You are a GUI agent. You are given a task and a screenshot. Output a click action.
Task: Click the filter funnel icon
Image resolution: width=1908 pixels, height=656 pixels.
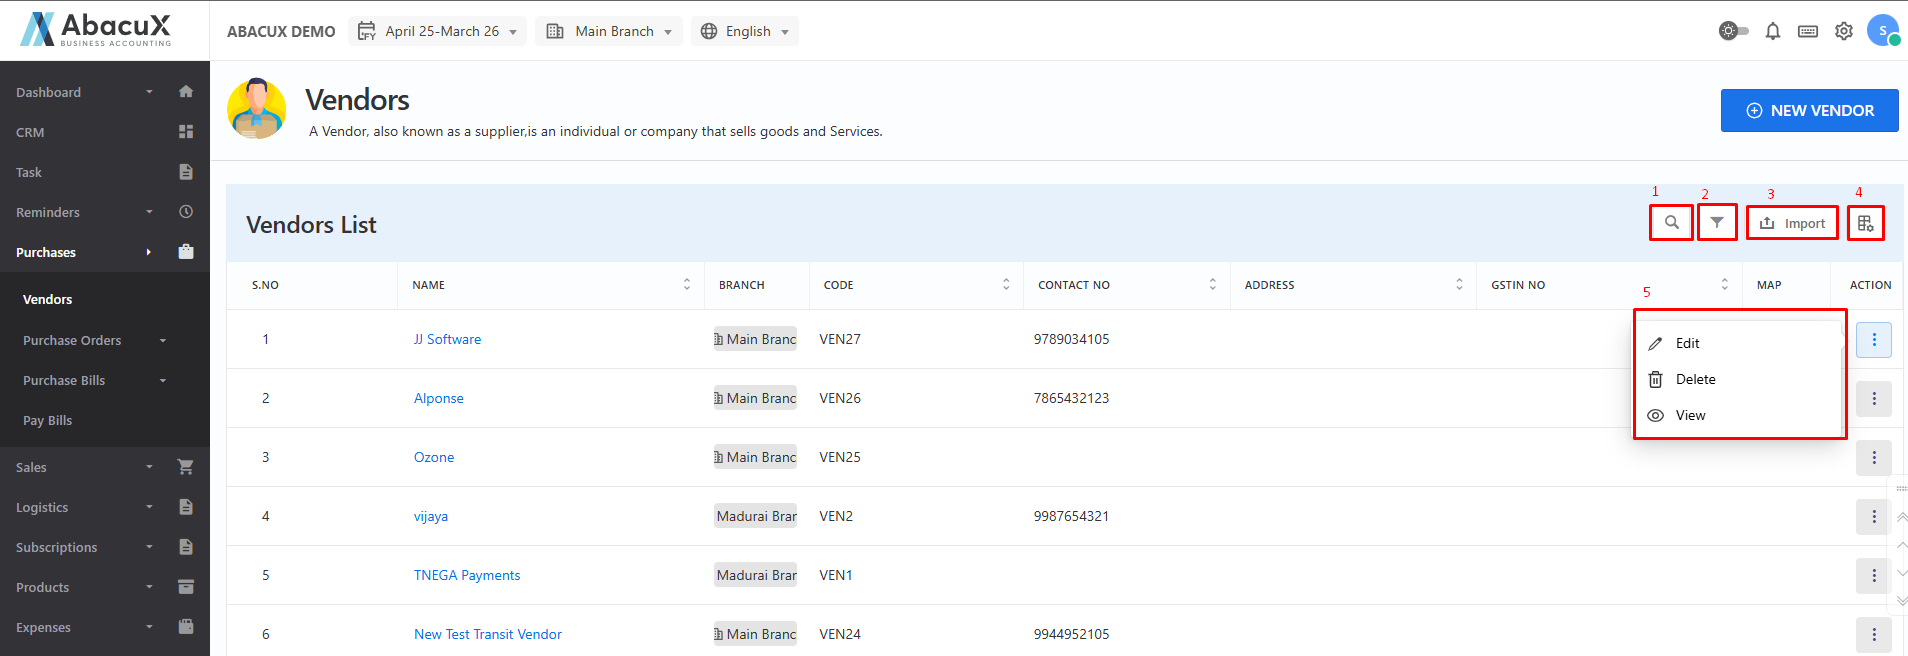tap(1716, 223)
